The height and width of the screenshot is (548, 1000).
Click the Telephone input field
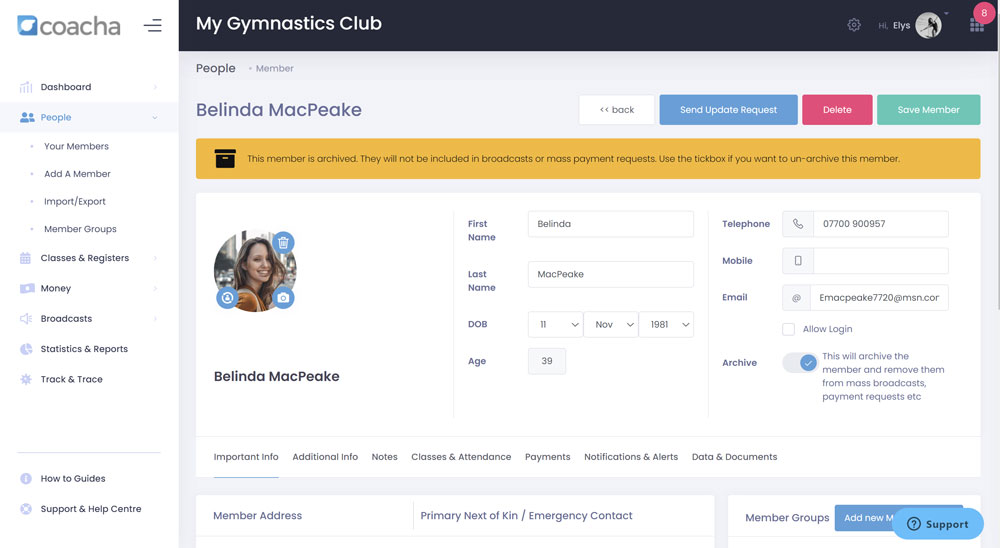click(x=880, y=224)
